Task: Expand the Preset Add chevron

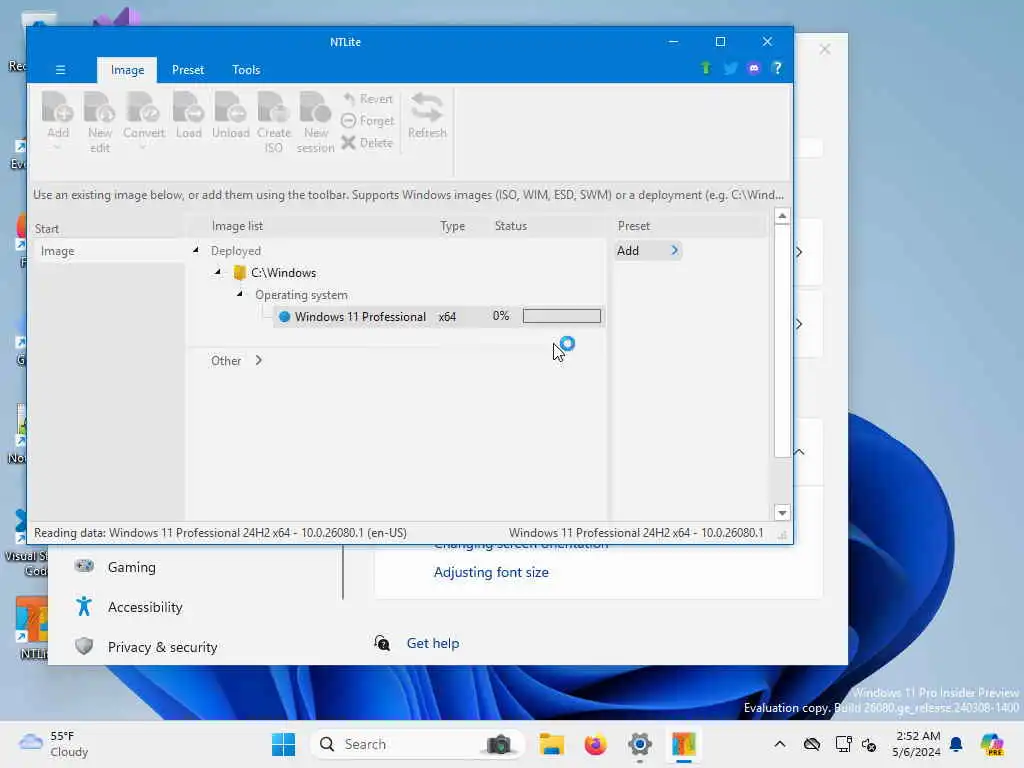Action: coord(675,250)
